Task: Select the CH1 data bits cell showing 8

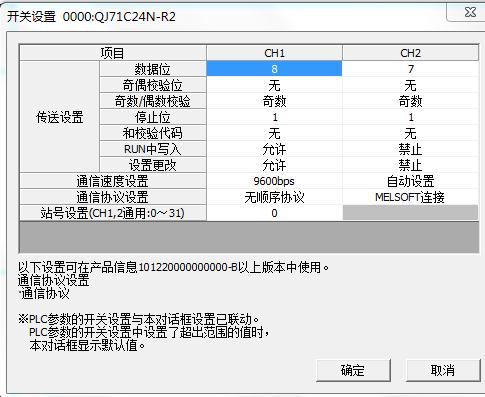Action: click(274, 69)
